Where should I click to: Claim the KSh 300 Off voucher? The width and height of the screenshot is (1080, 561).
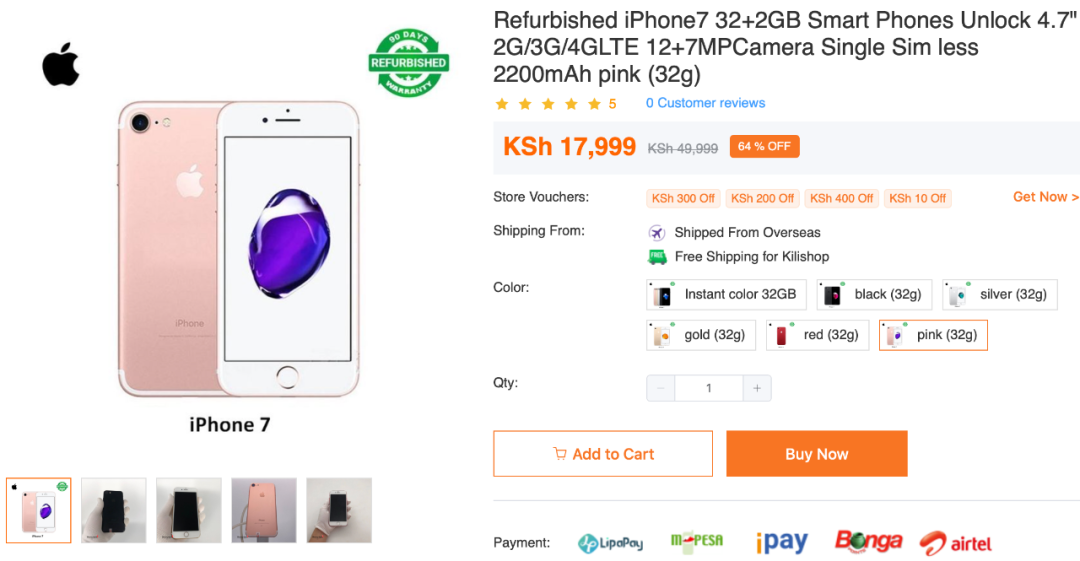click(x=683, y=198)
